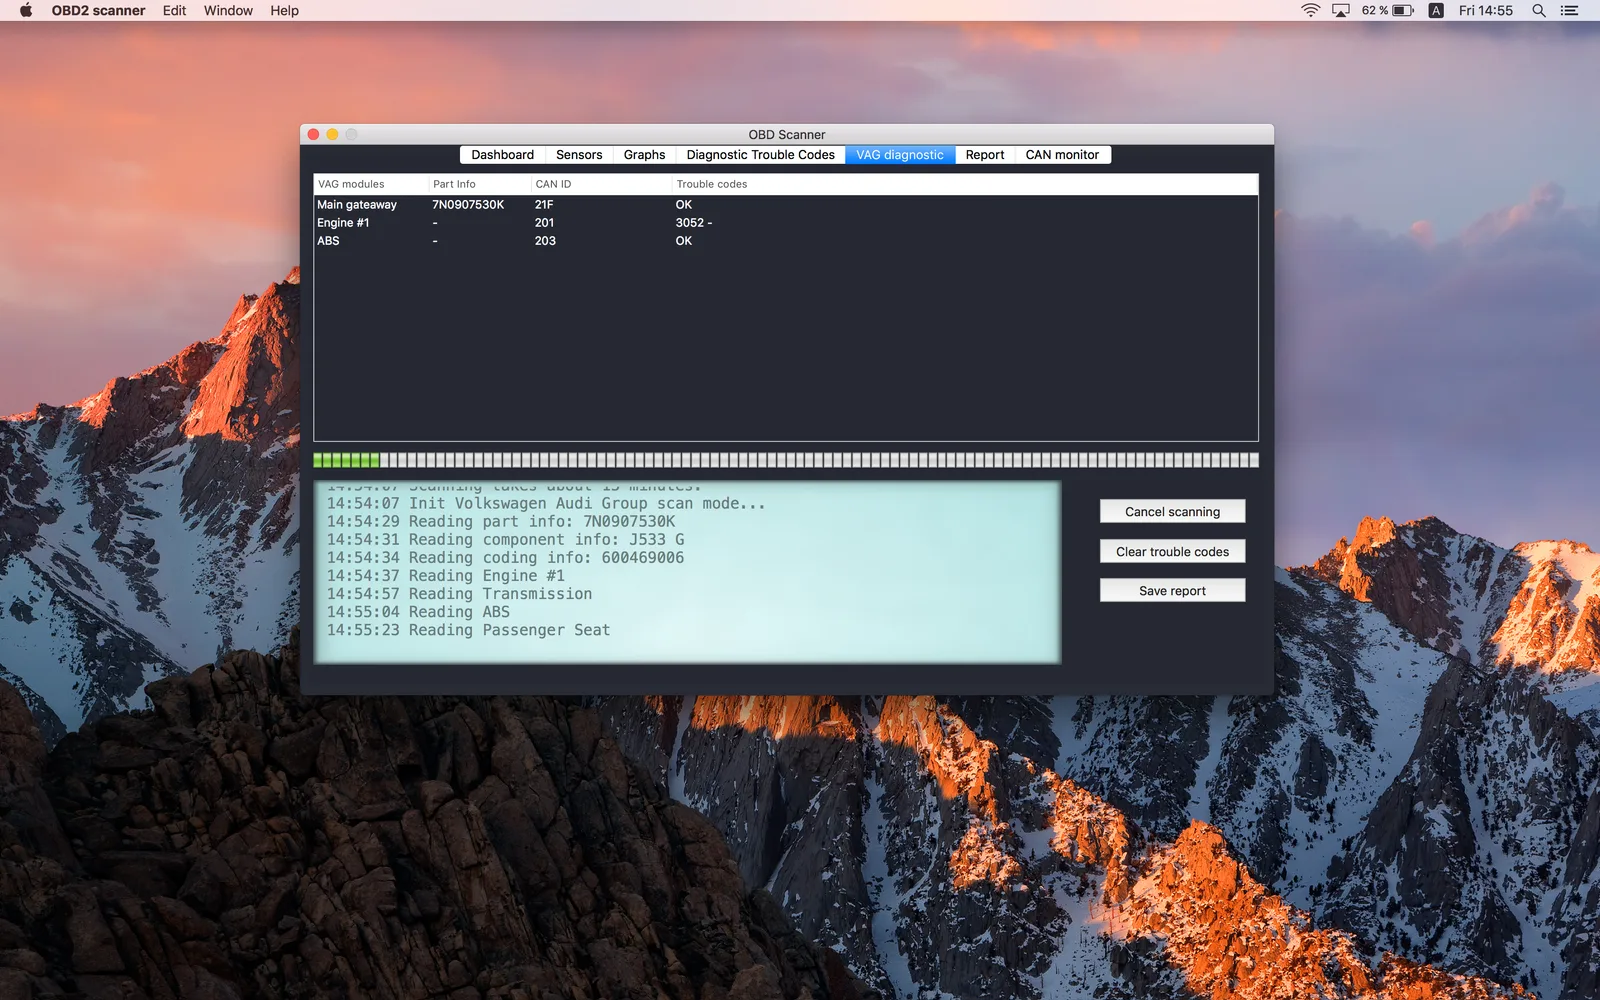Click log line Reading part info
The height and width of the screenshot is (1000, 1600).
(x=500, y=521)
